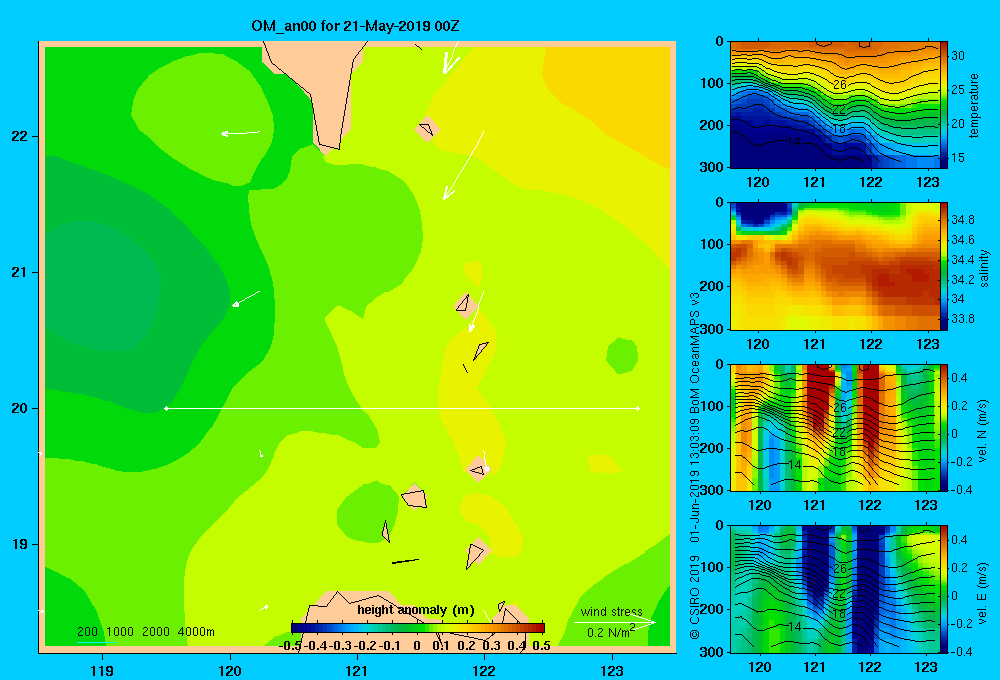Open the temperature depth section plot
Image resolution: width=1000 pixels, height=680 pixels.
[x=835, y=105]
